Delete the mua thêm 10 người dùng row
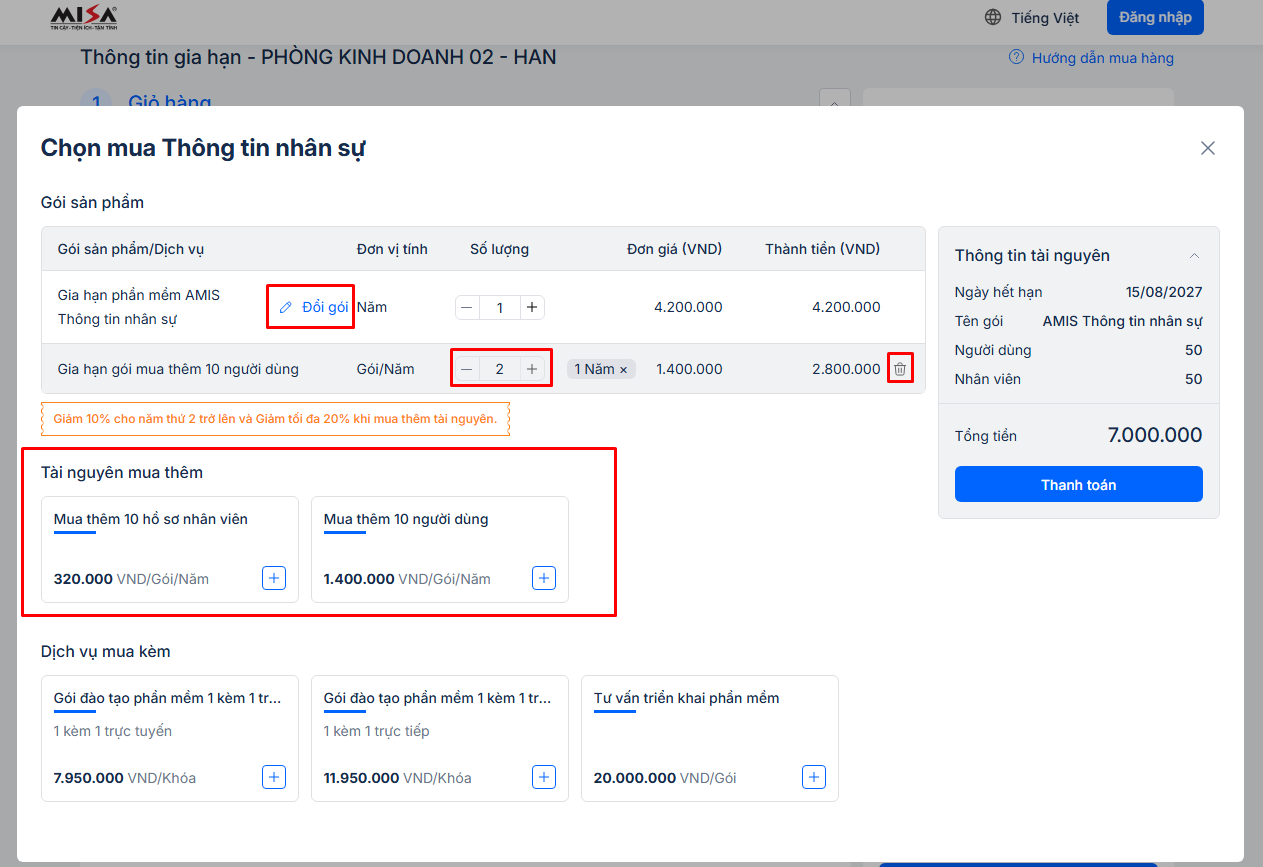The image size is (1263, 867). point(900,369)
